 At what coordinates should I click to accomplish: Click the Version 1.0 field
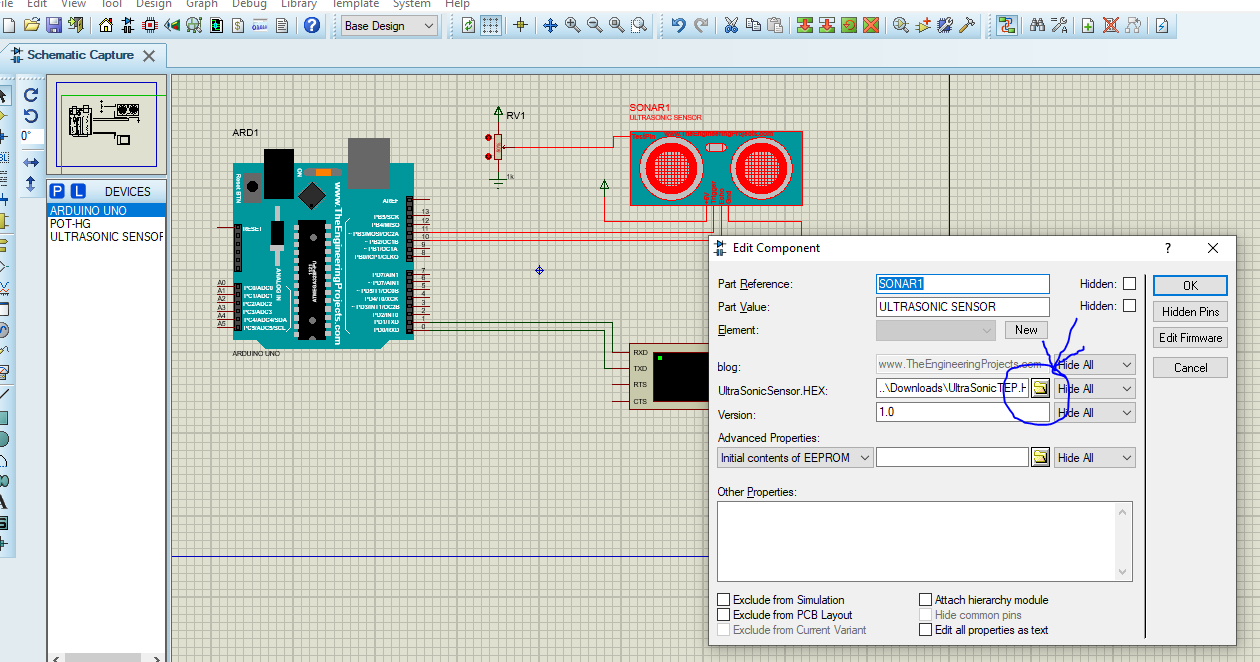pos(963,412)
